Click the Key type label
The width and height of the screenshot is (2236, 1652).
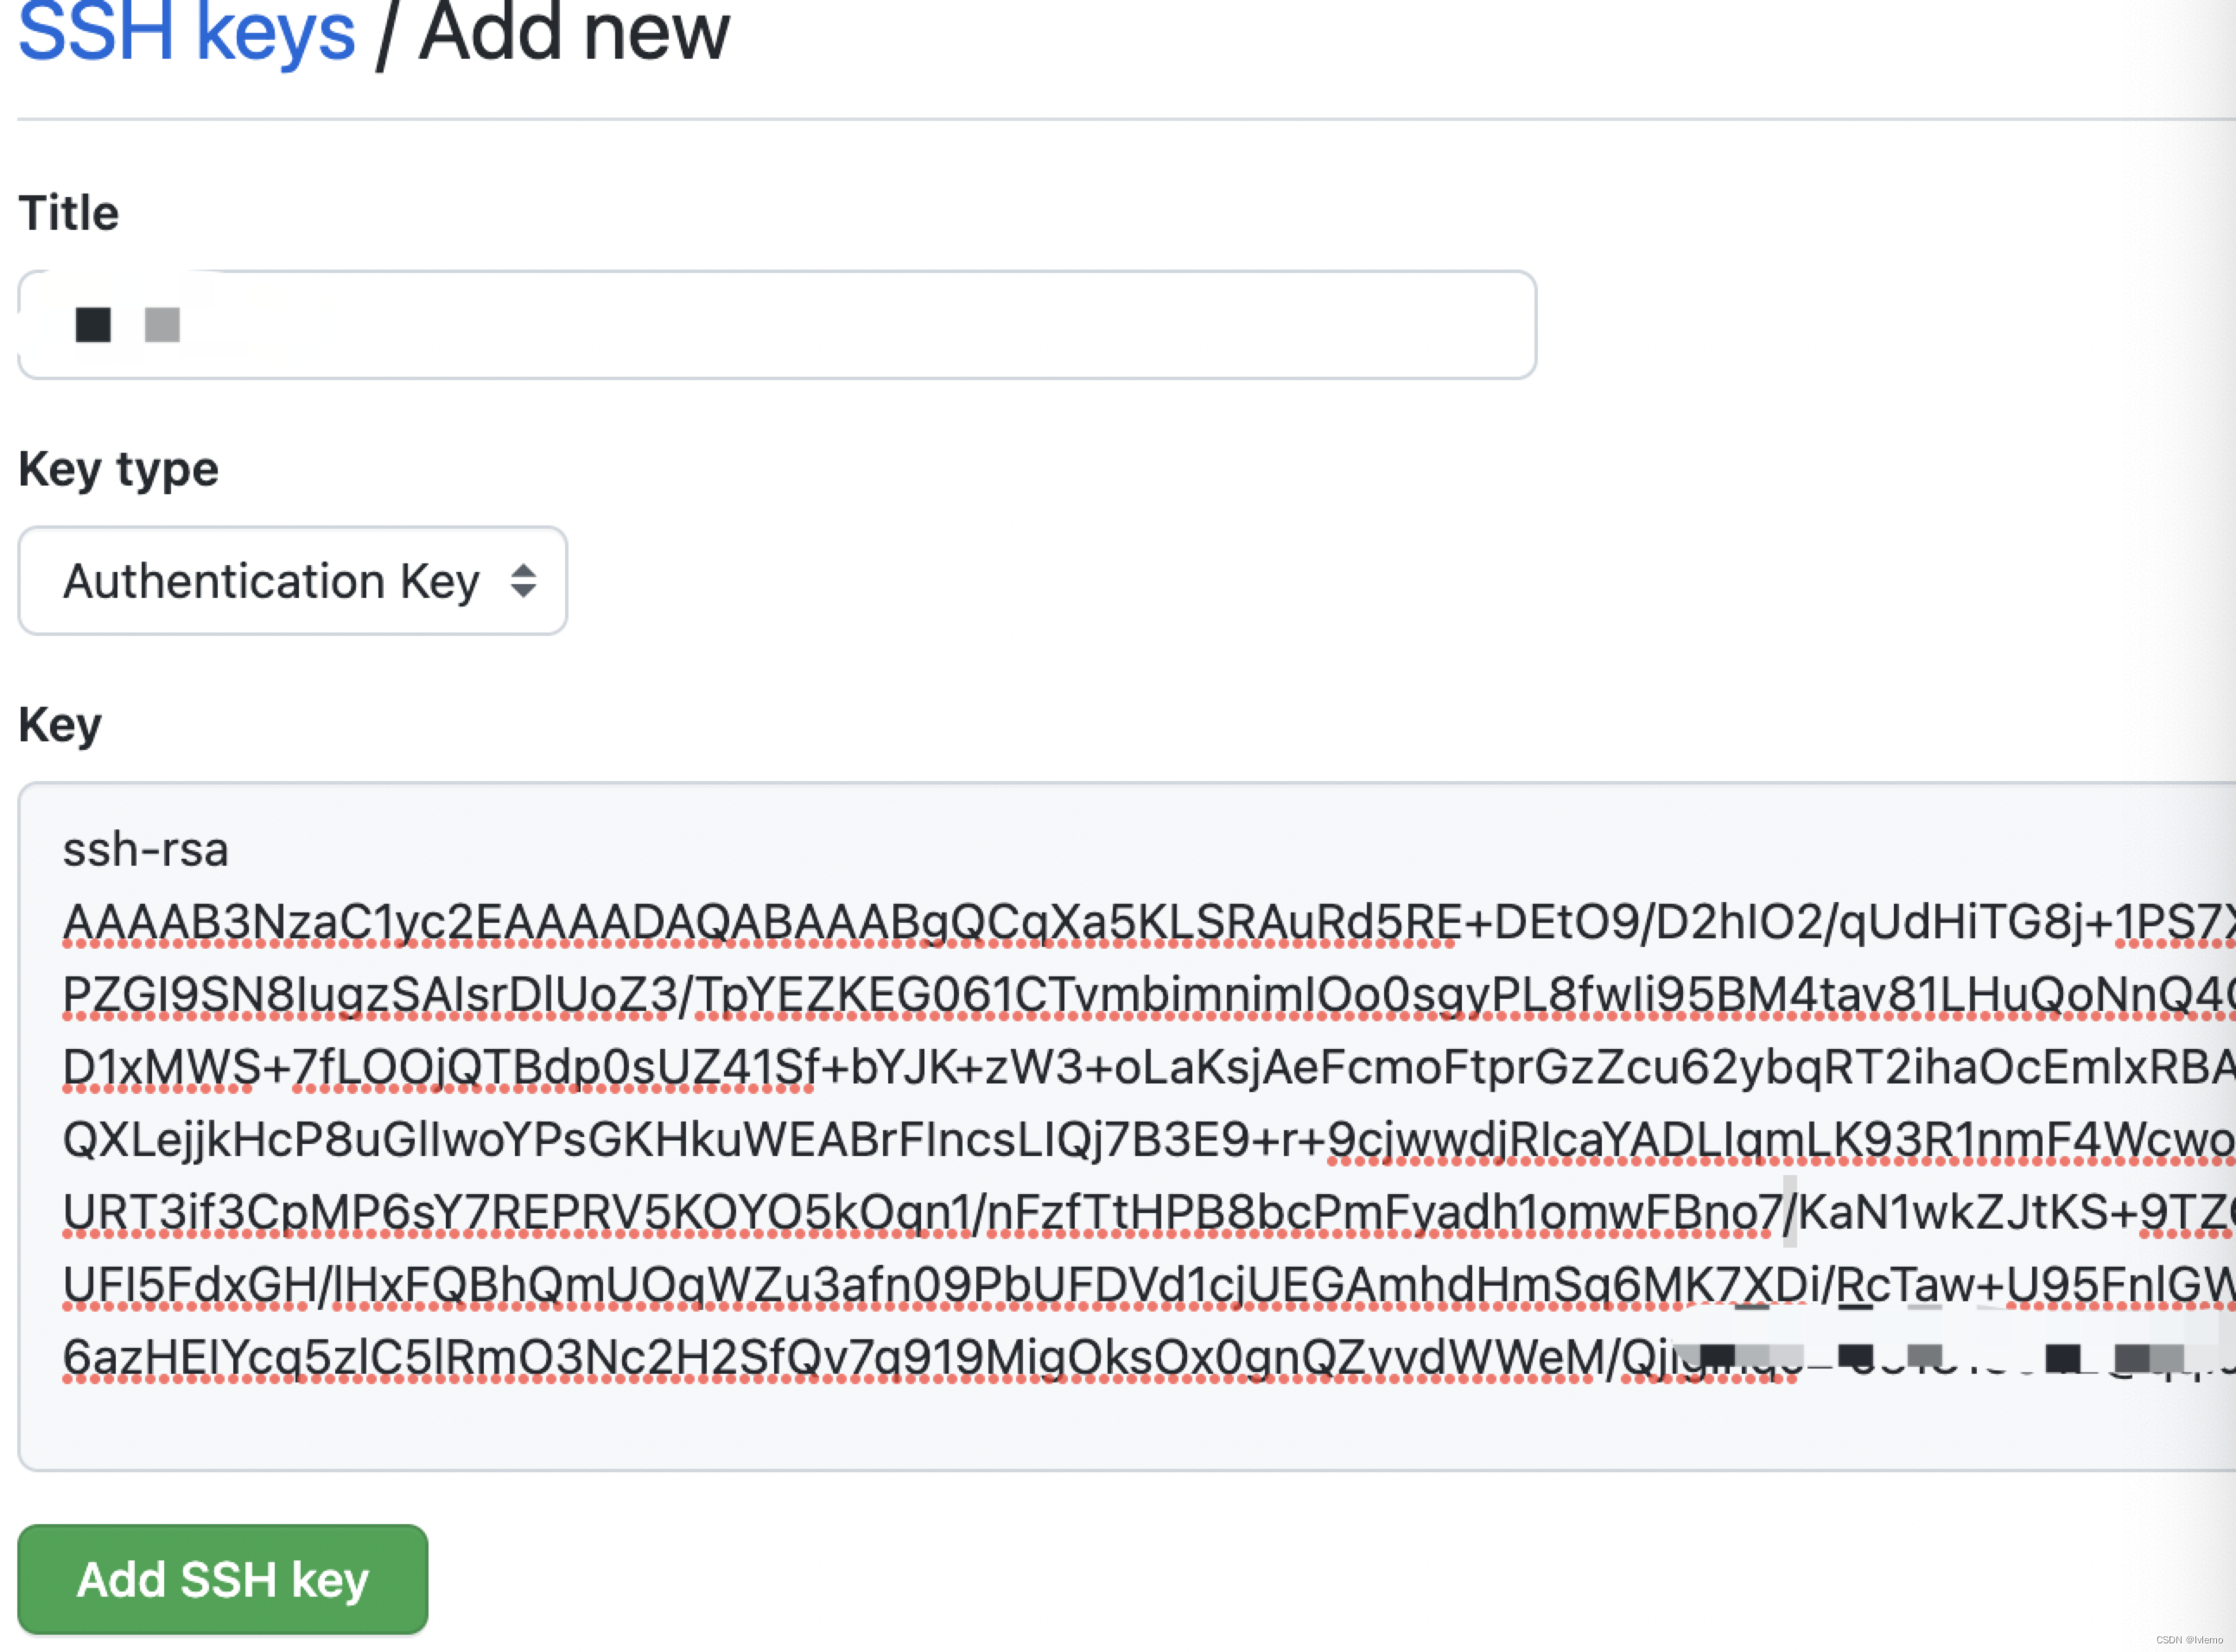[x=119, y=470]
